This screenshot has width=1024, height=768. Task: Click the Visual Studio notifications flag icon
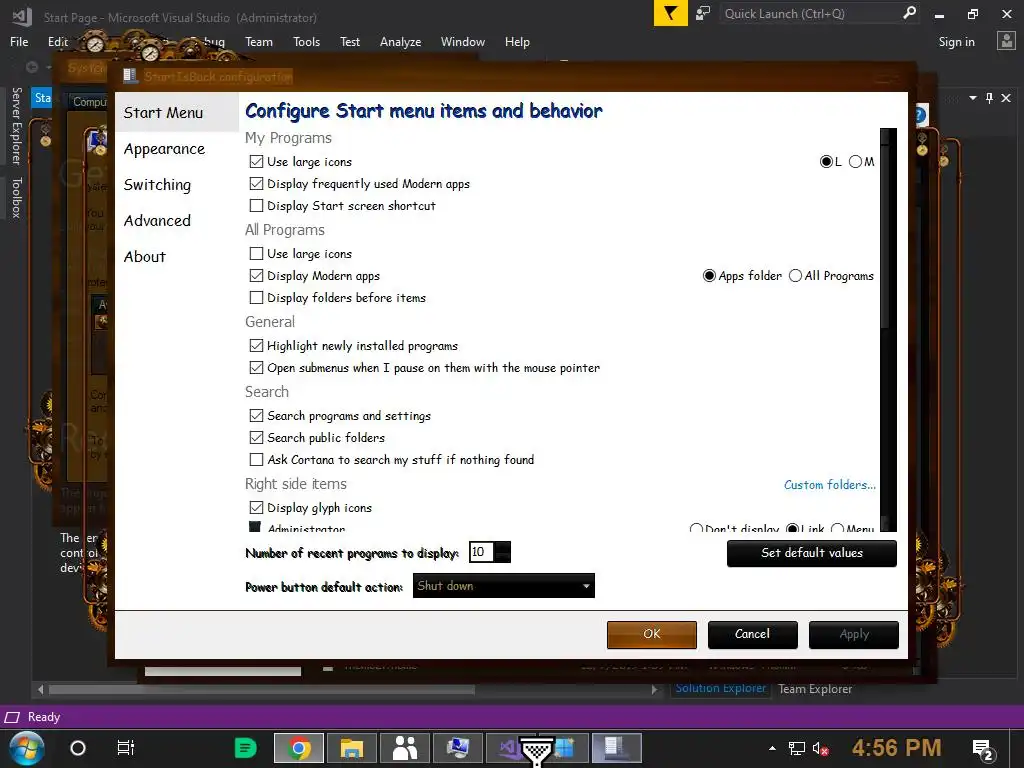[x=670, y=13]
